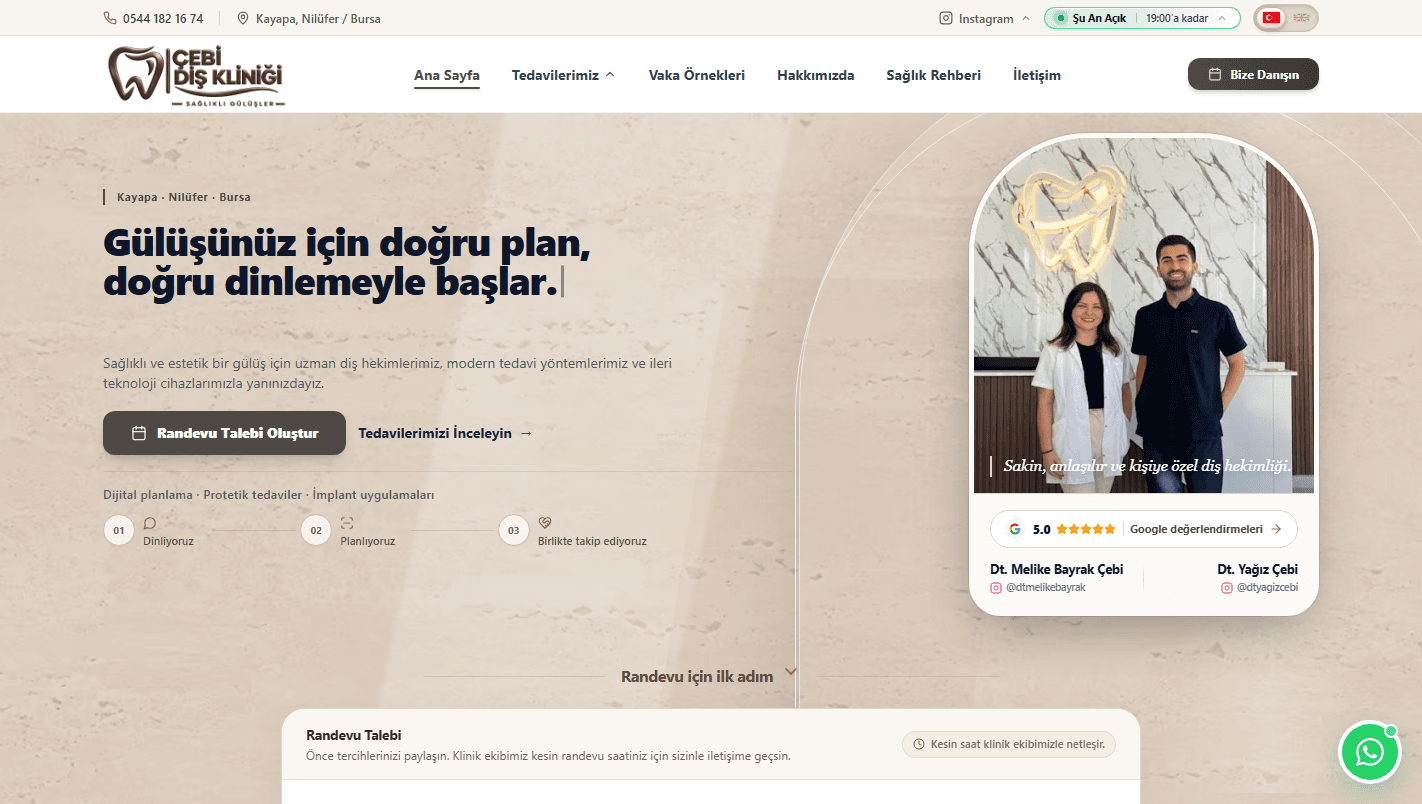Click the location pin icon beside Kayapa, Nilüfer / Bursa
Viewport: 1422px width, 804px height.
[x=243, y=18]
